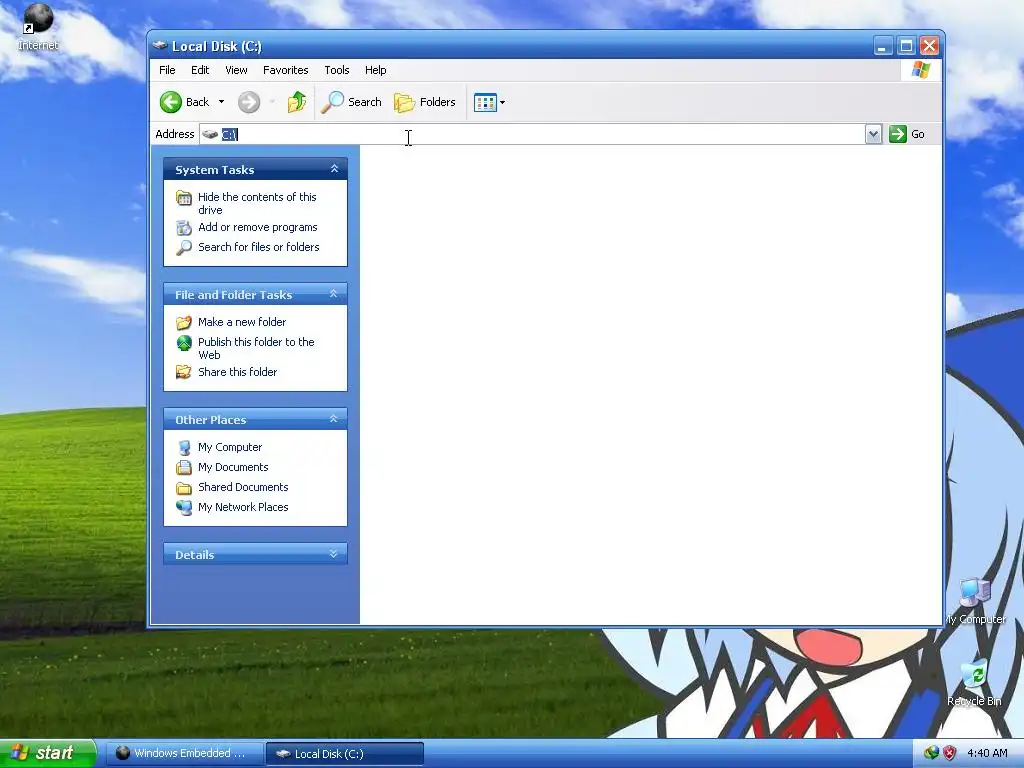Select the My Computer desktop icon

click(x=975, y=601)
